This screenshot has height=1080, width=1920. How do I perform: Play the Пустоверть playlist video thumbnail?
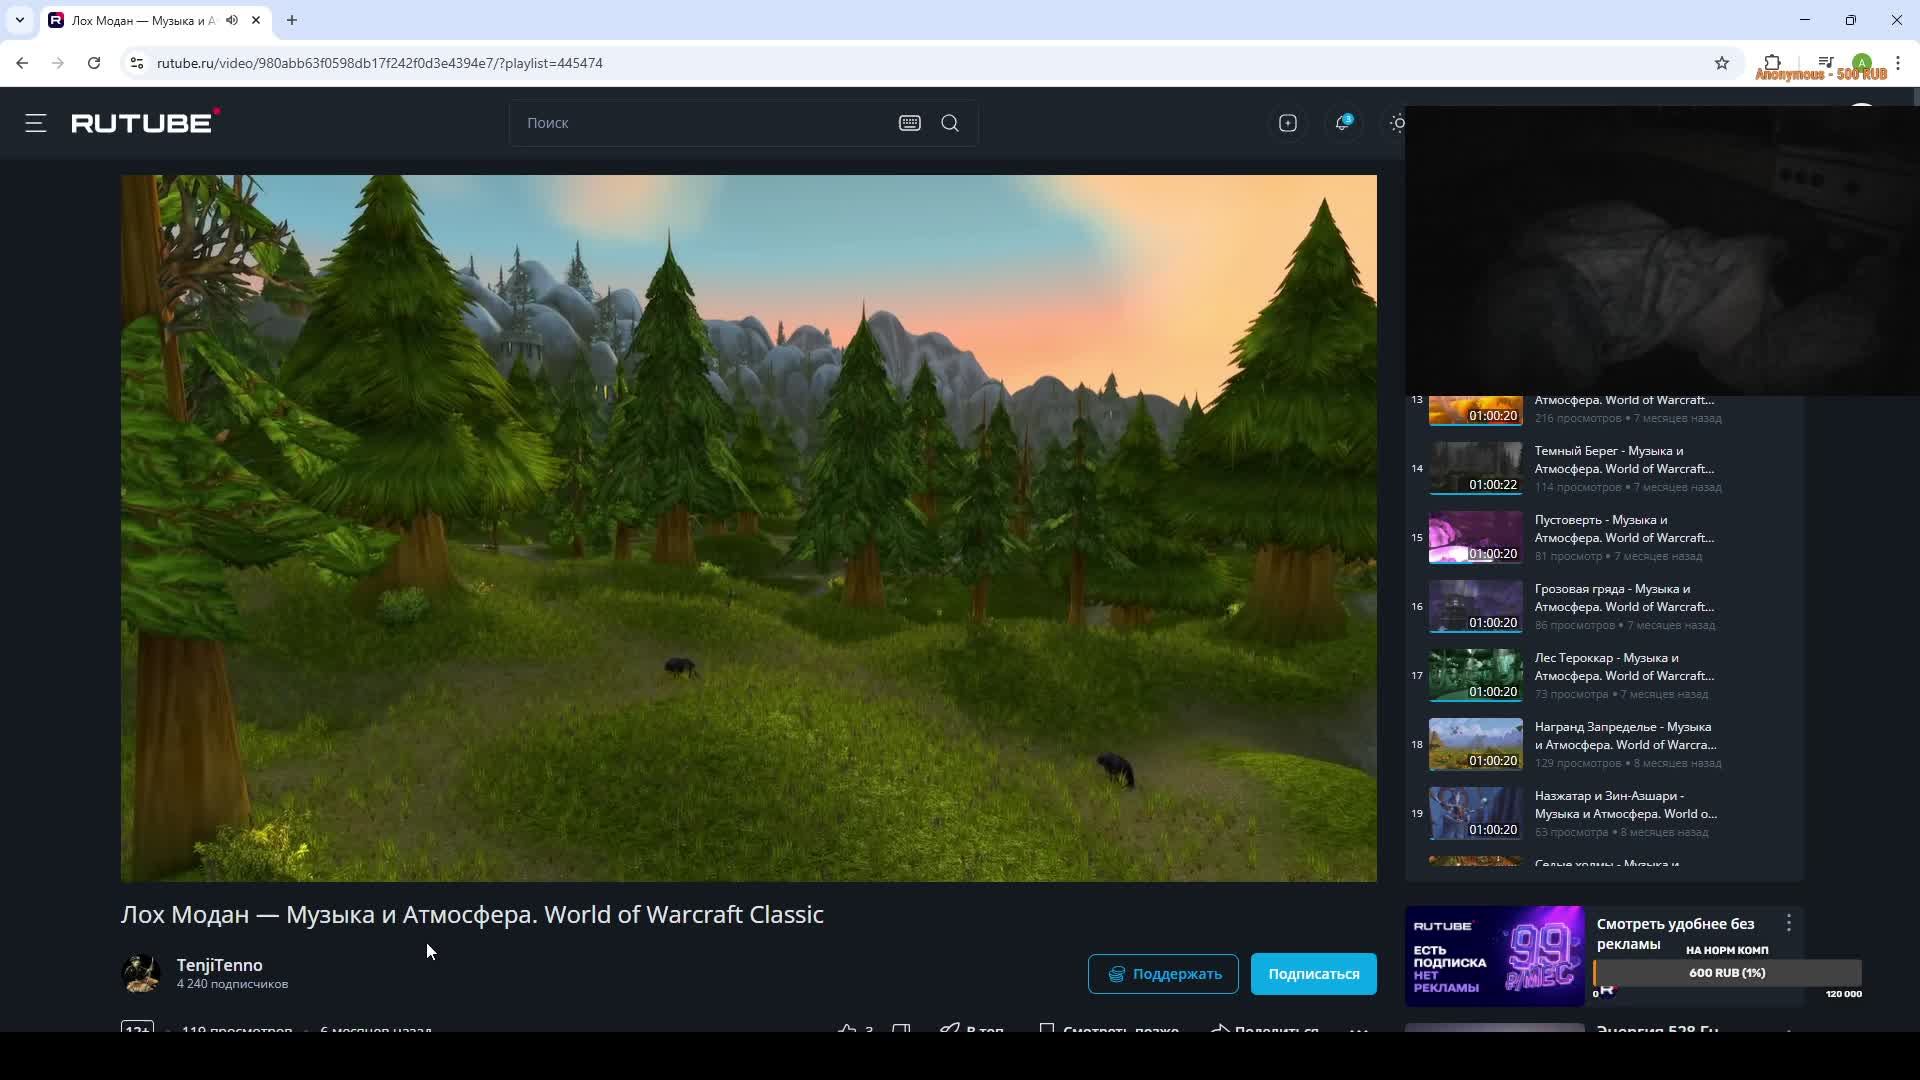point(1475,537)
